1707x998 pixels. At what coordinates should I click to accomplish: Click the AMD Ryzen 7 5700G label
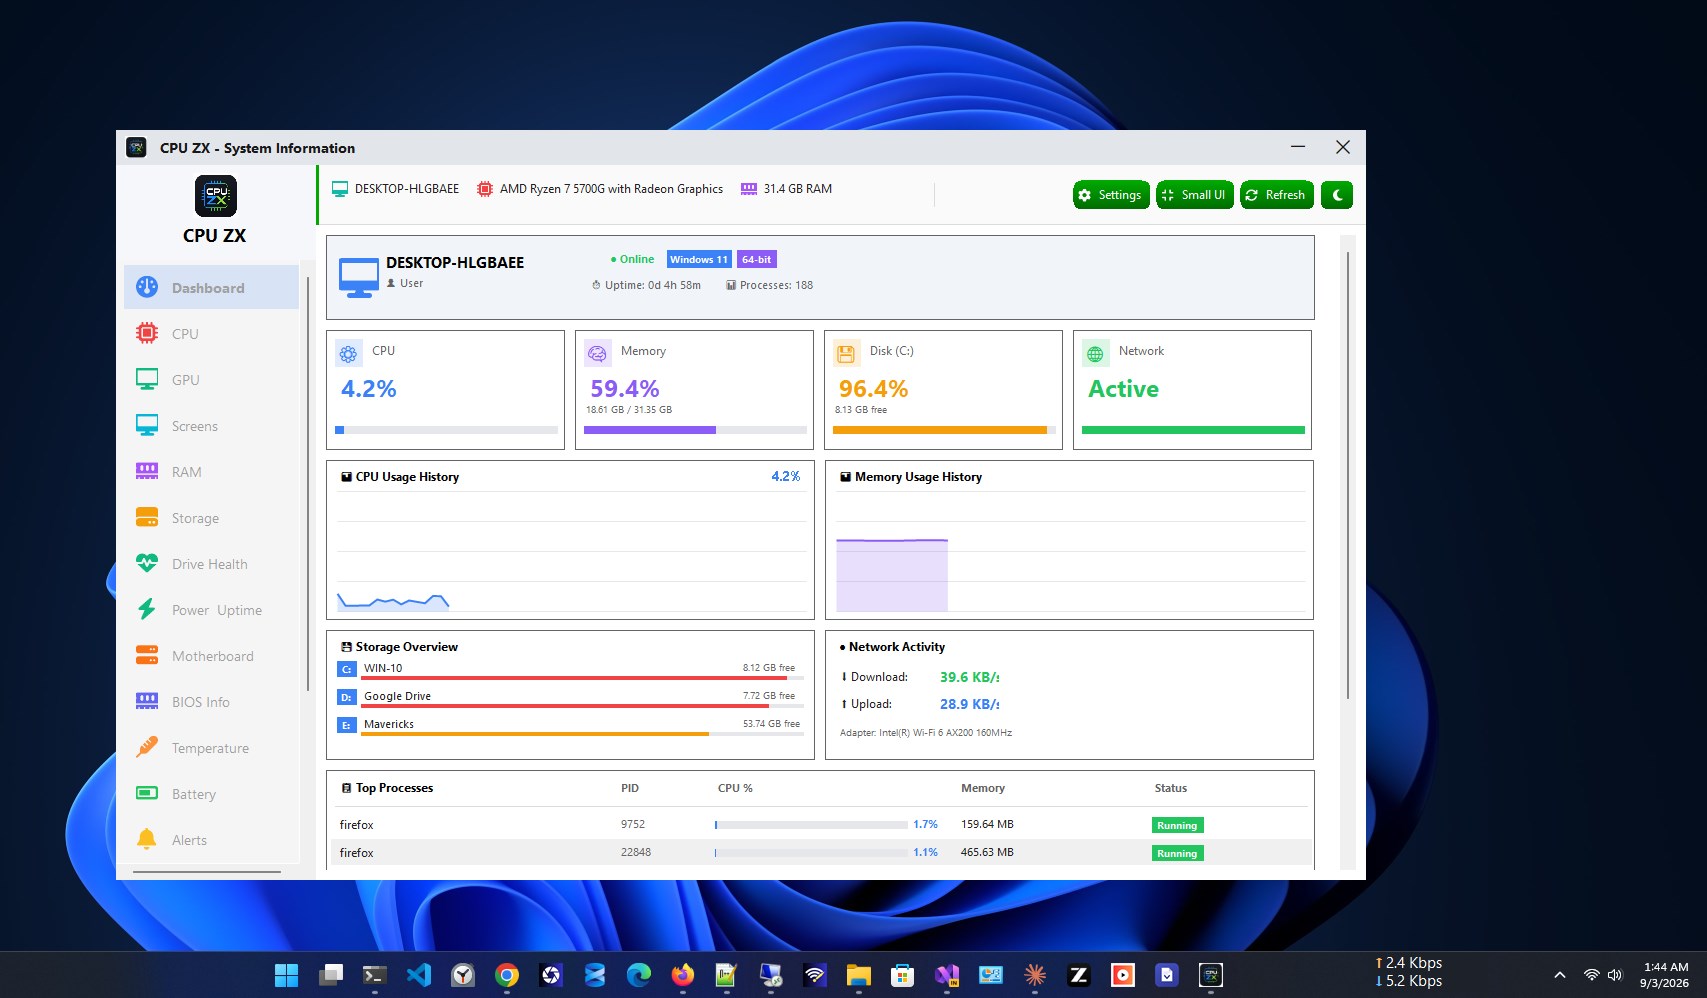(x=611, y=189)
